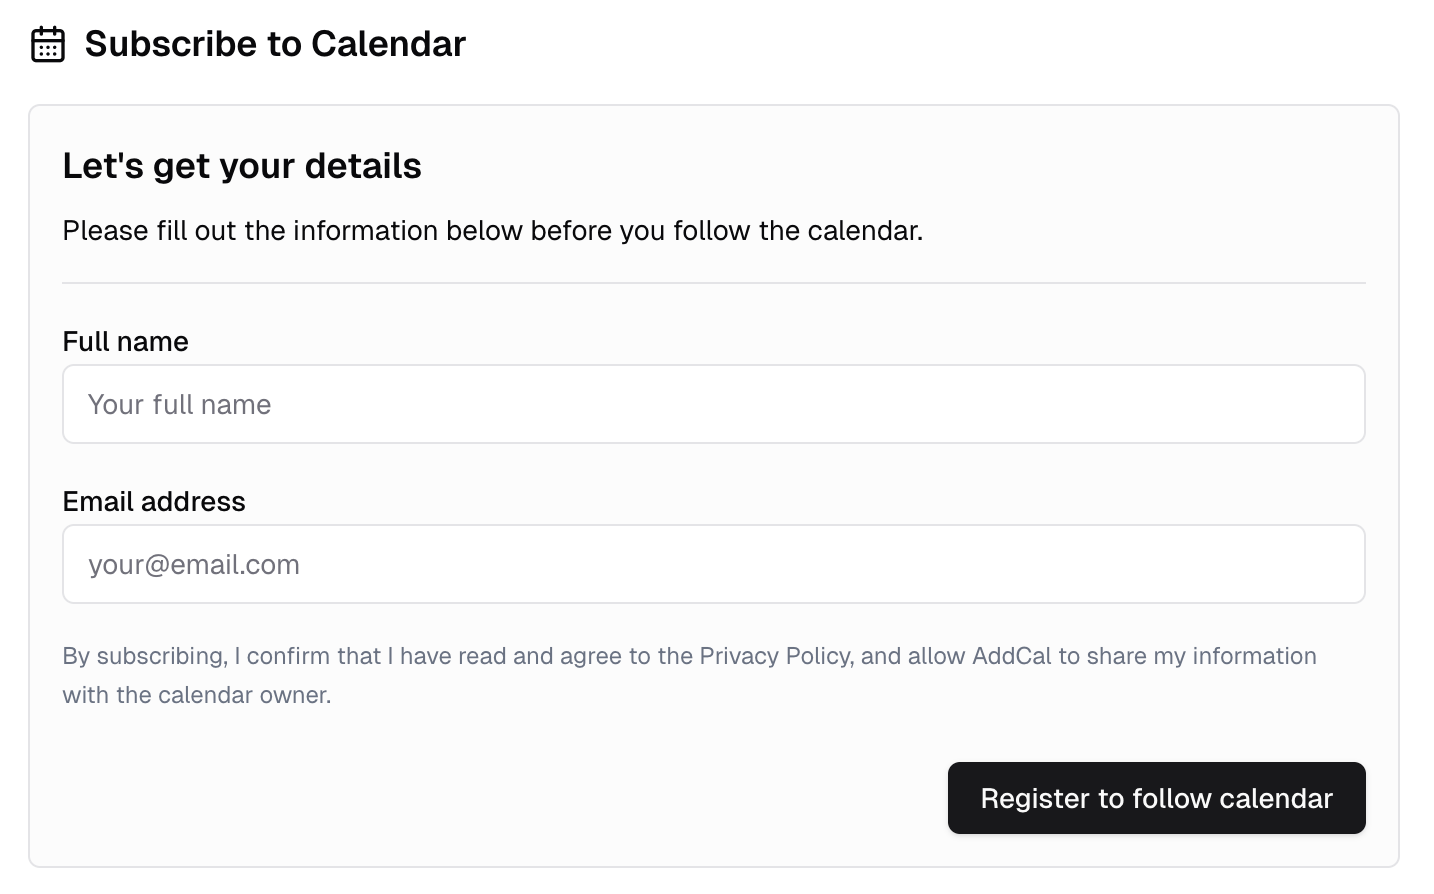Screen dimensions: 1434x894
Task: Click the instruction text below the heading
Action: coord(494,231)
